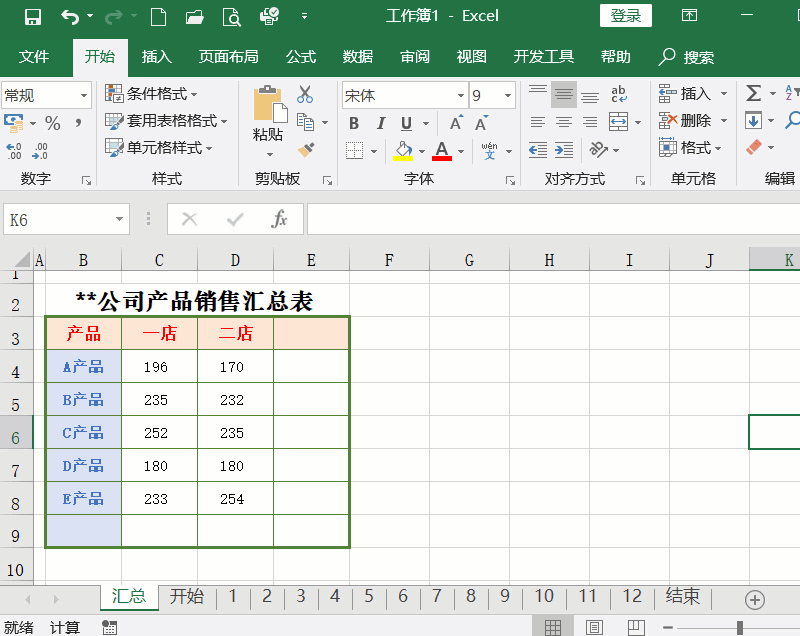Image resolution: width=800 pixels, height=636 pixels.
Task: Toggle italic formatting with the I button
Action: pos(381,122)
